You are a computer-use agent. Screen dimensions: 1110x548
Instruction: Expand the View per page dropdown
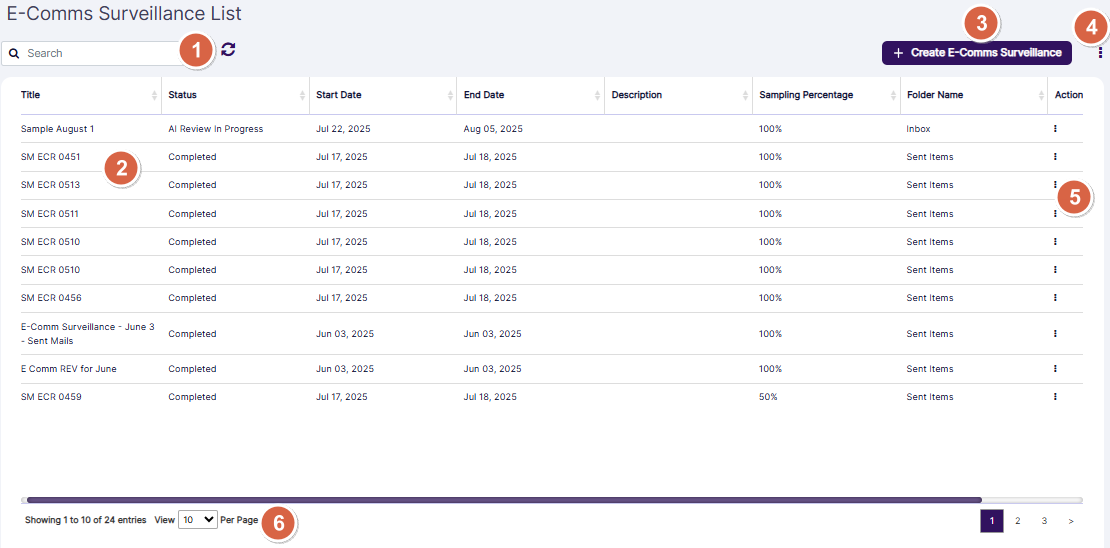[197, 520]
